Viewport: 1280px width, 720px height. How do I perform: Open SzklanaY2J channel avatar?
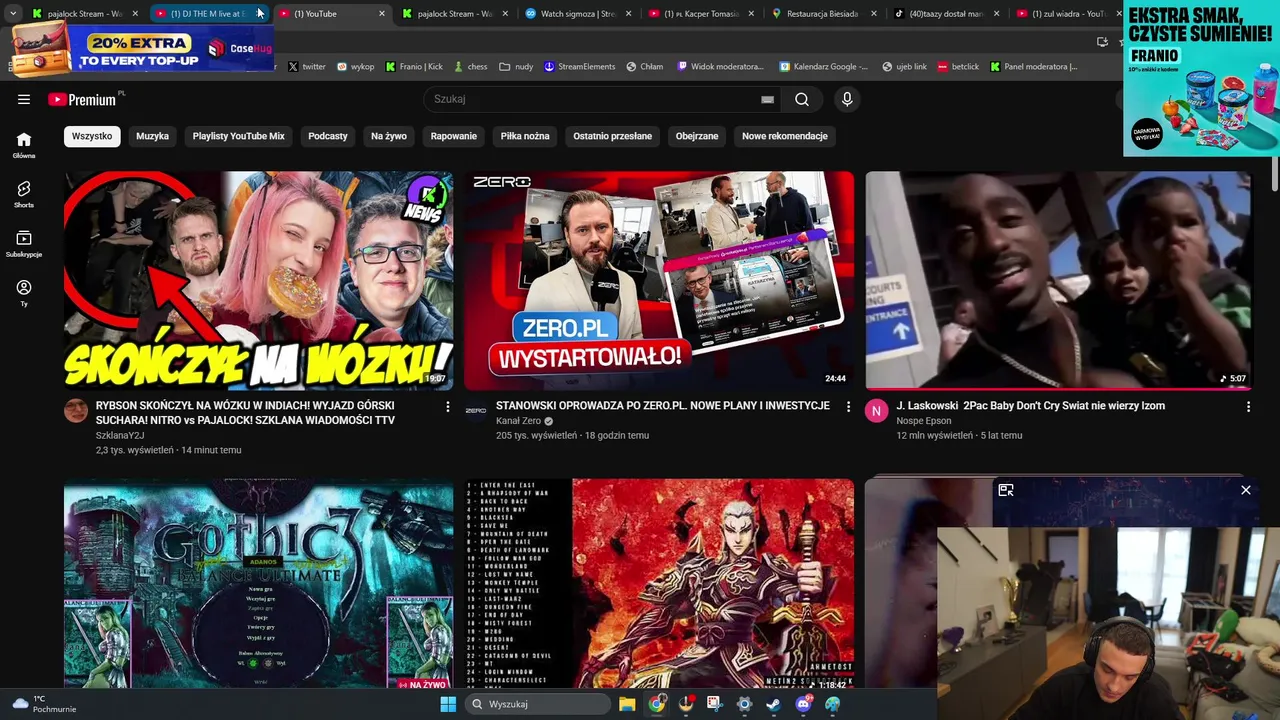click(x=76, y=411)
